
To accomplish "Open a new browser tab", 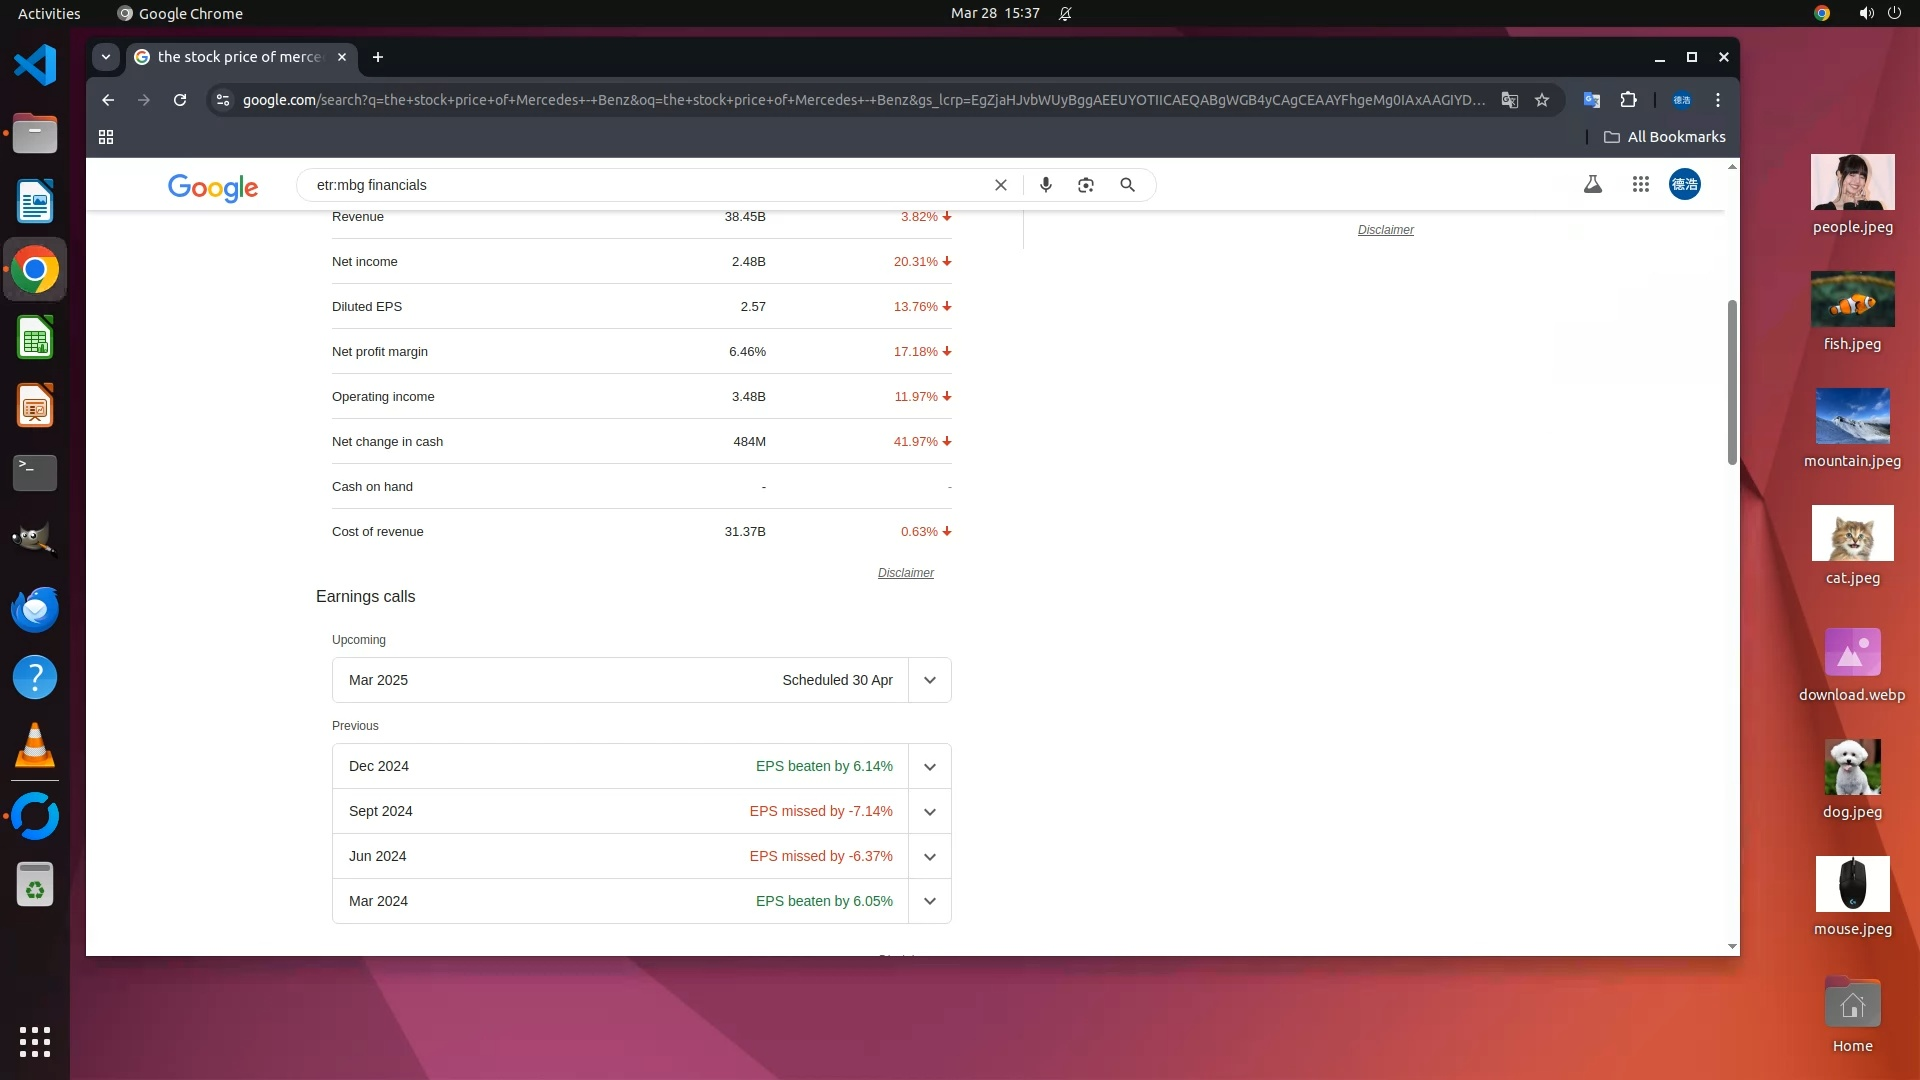I will (x=378, y=57).
